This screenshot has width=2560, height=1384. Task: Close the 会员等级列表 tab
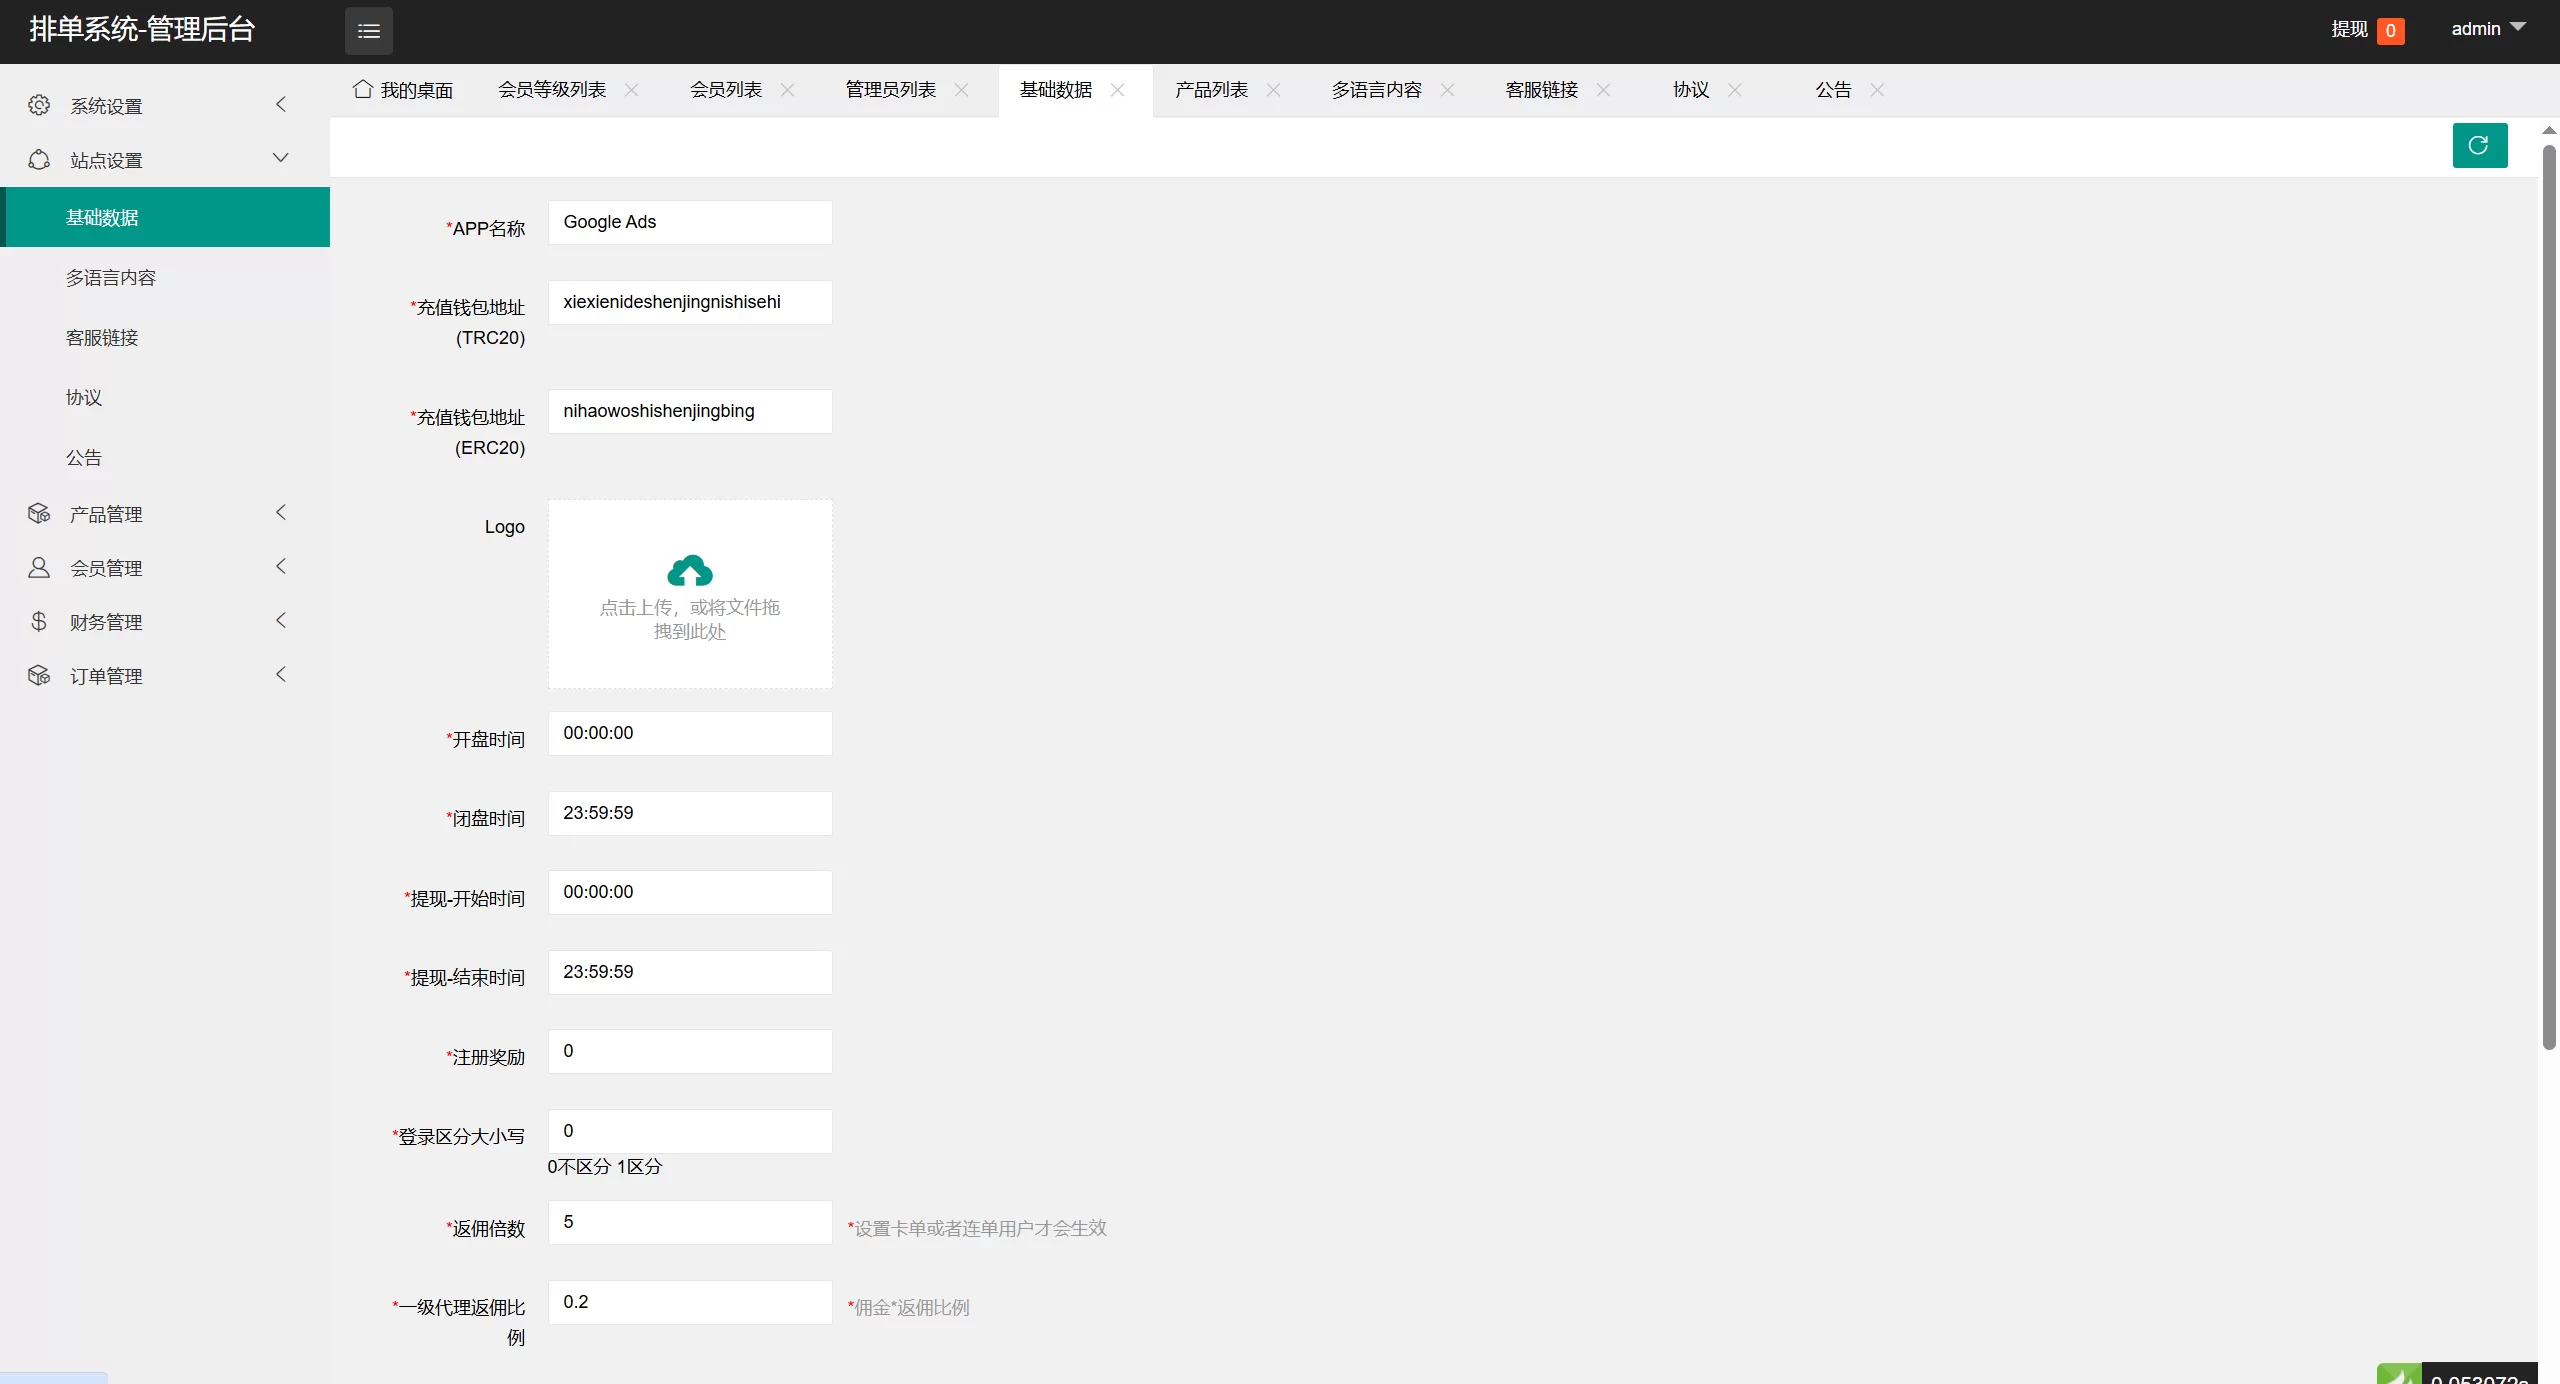pyautogui.click(x=632, y=90)
